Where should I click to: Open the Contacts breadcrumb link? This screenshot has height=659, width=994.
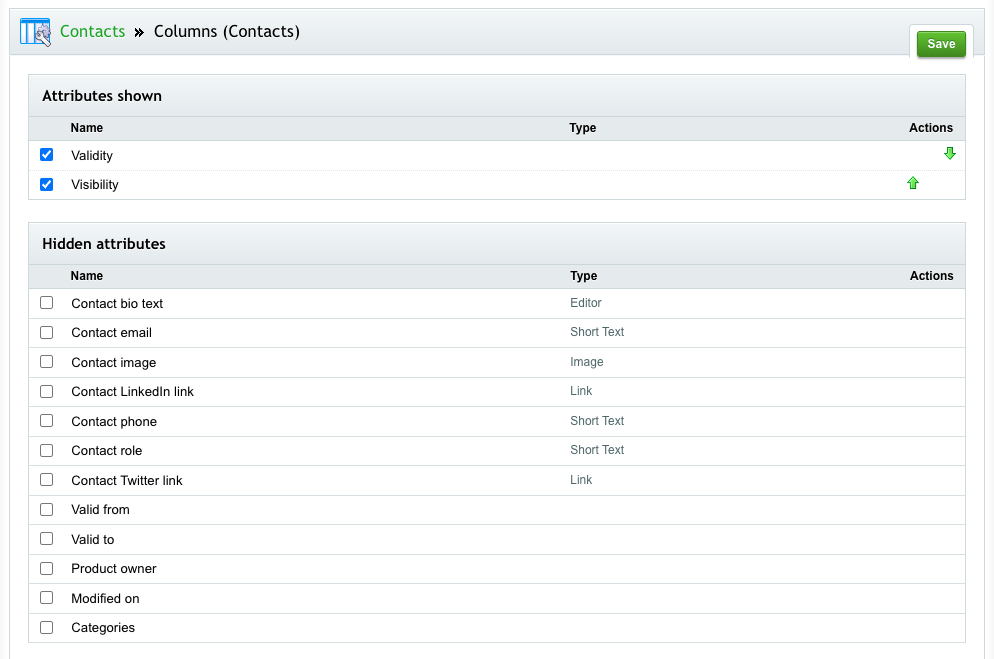93,31
